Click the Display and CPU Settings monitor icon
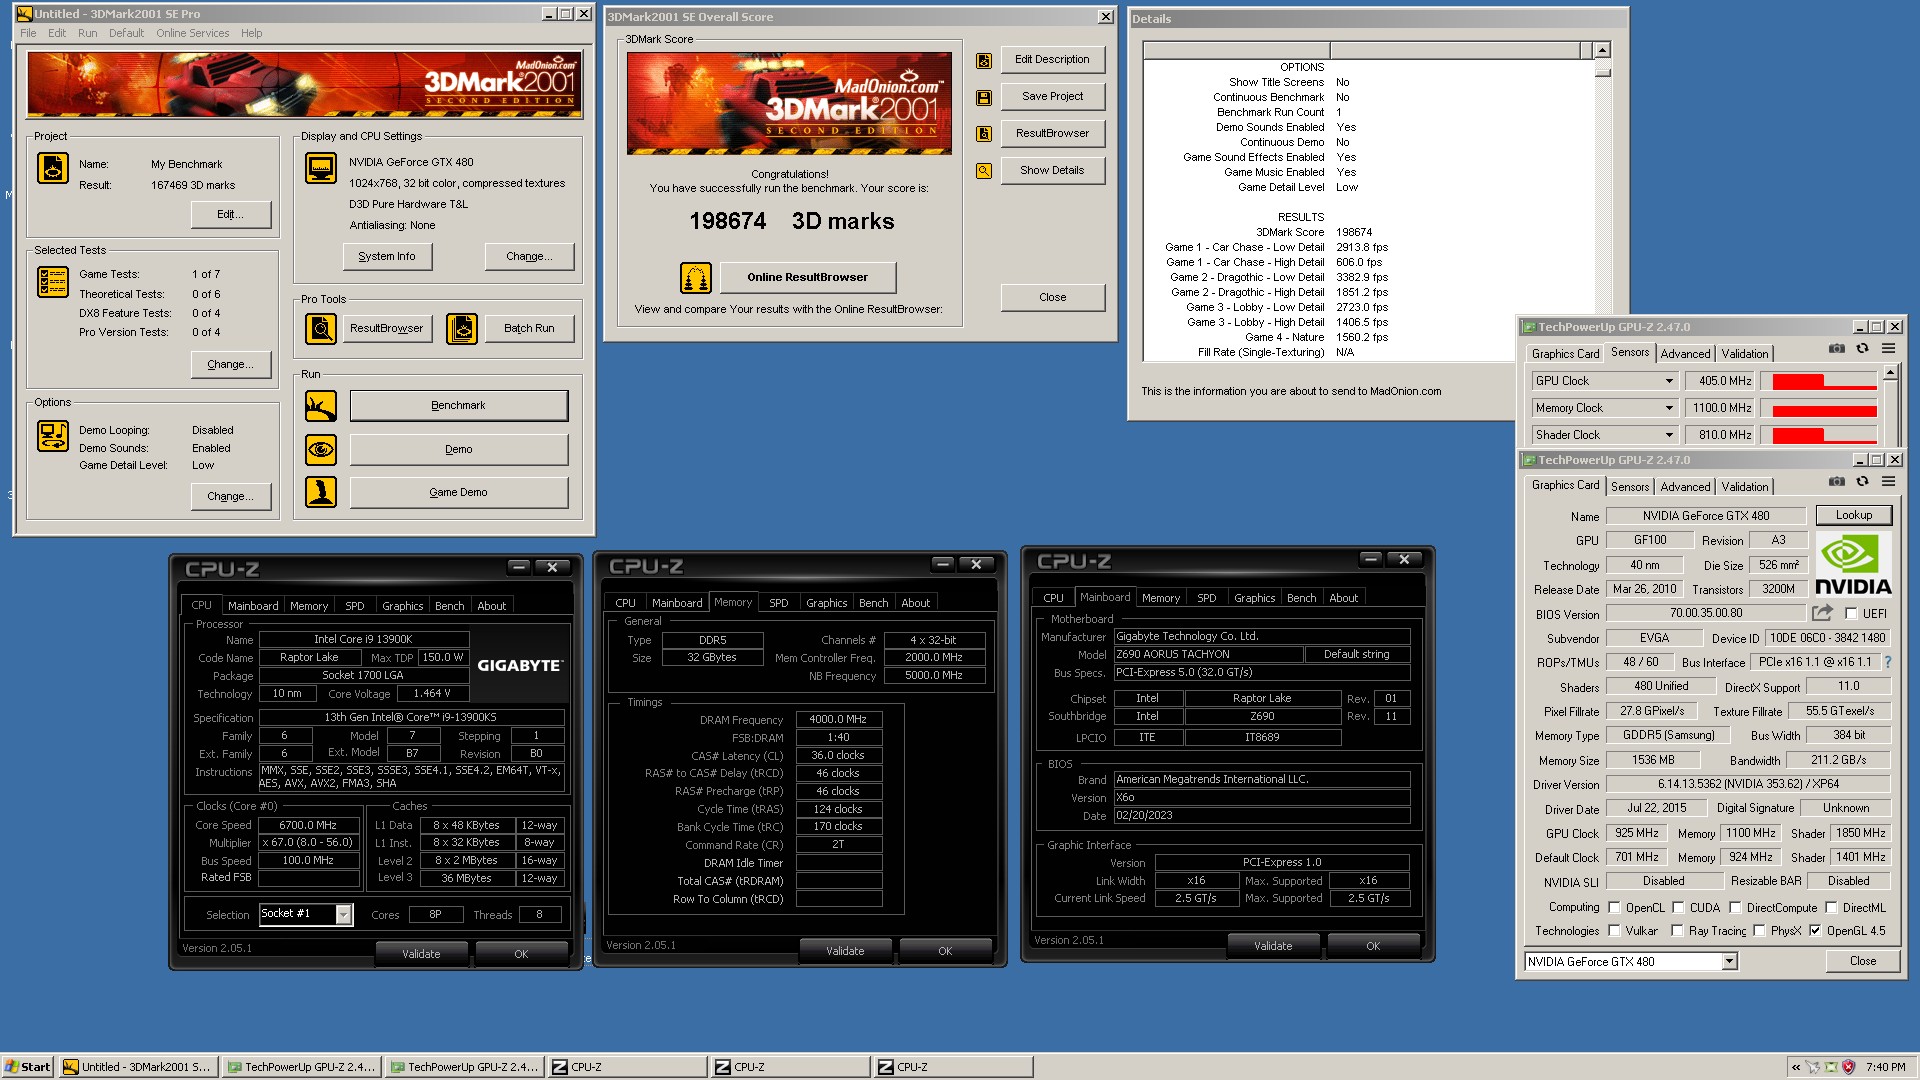The width and height of the screenshot is (1920, 1080). click(321, 168)
